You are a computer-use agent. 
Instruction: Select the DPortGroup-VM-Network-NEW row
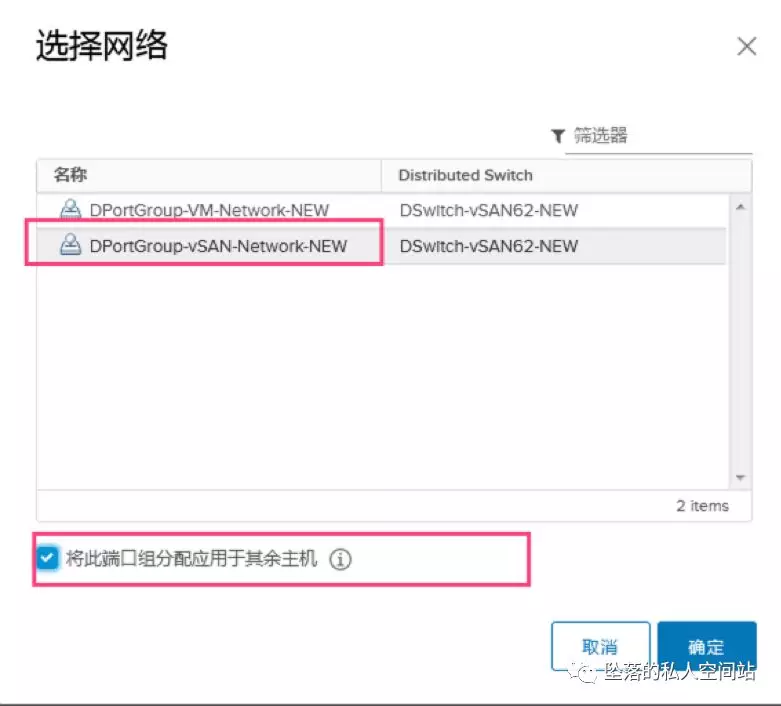pos(381,210)
